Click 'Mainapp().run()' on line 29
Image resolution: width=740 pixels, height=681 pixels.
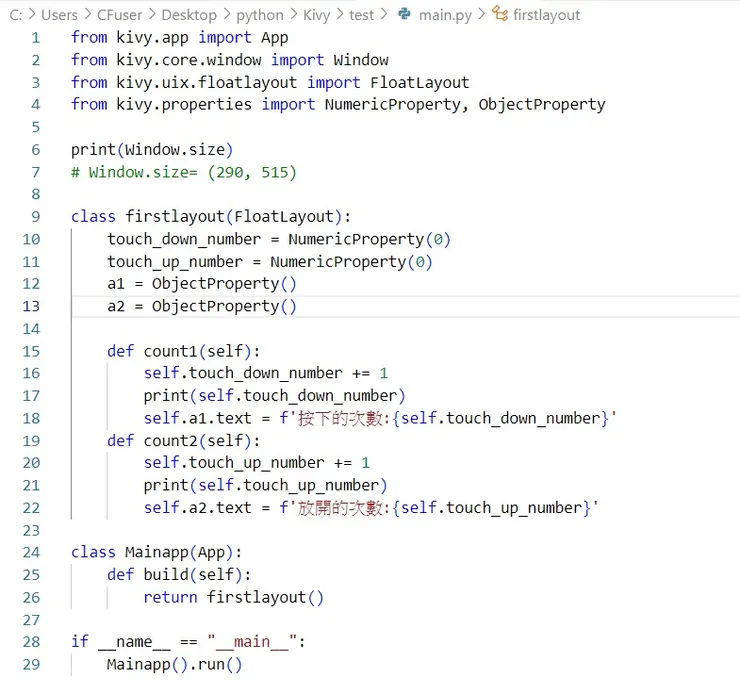[175, 664]
